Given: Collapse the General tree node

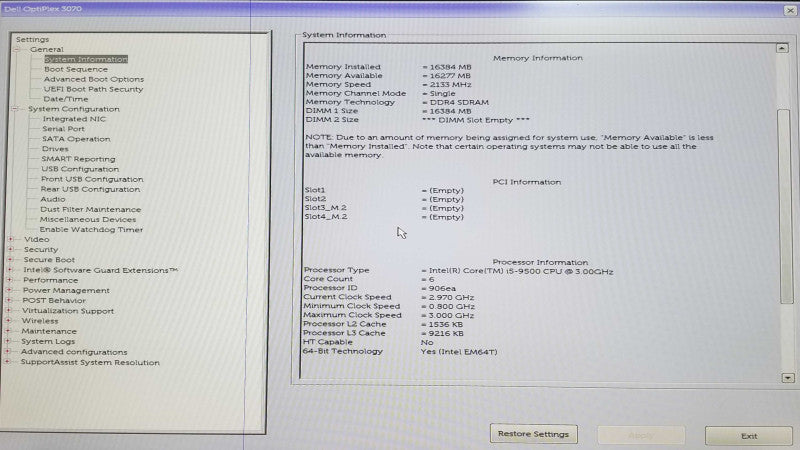Looking at the screenshot, I should pos(17,49).
